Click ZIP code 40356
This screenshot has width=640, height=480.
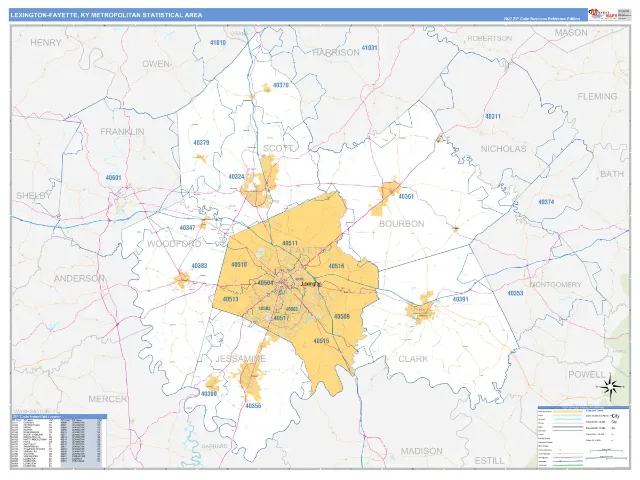[253, 406]
